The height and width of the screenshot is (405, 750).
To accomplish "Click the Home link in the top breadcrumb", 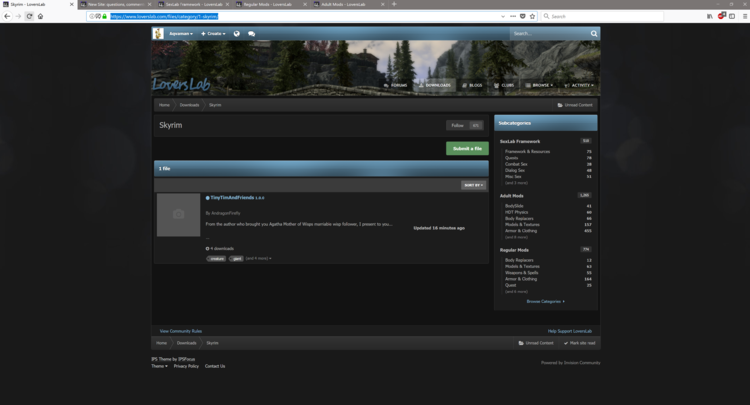I will point(164,105).
